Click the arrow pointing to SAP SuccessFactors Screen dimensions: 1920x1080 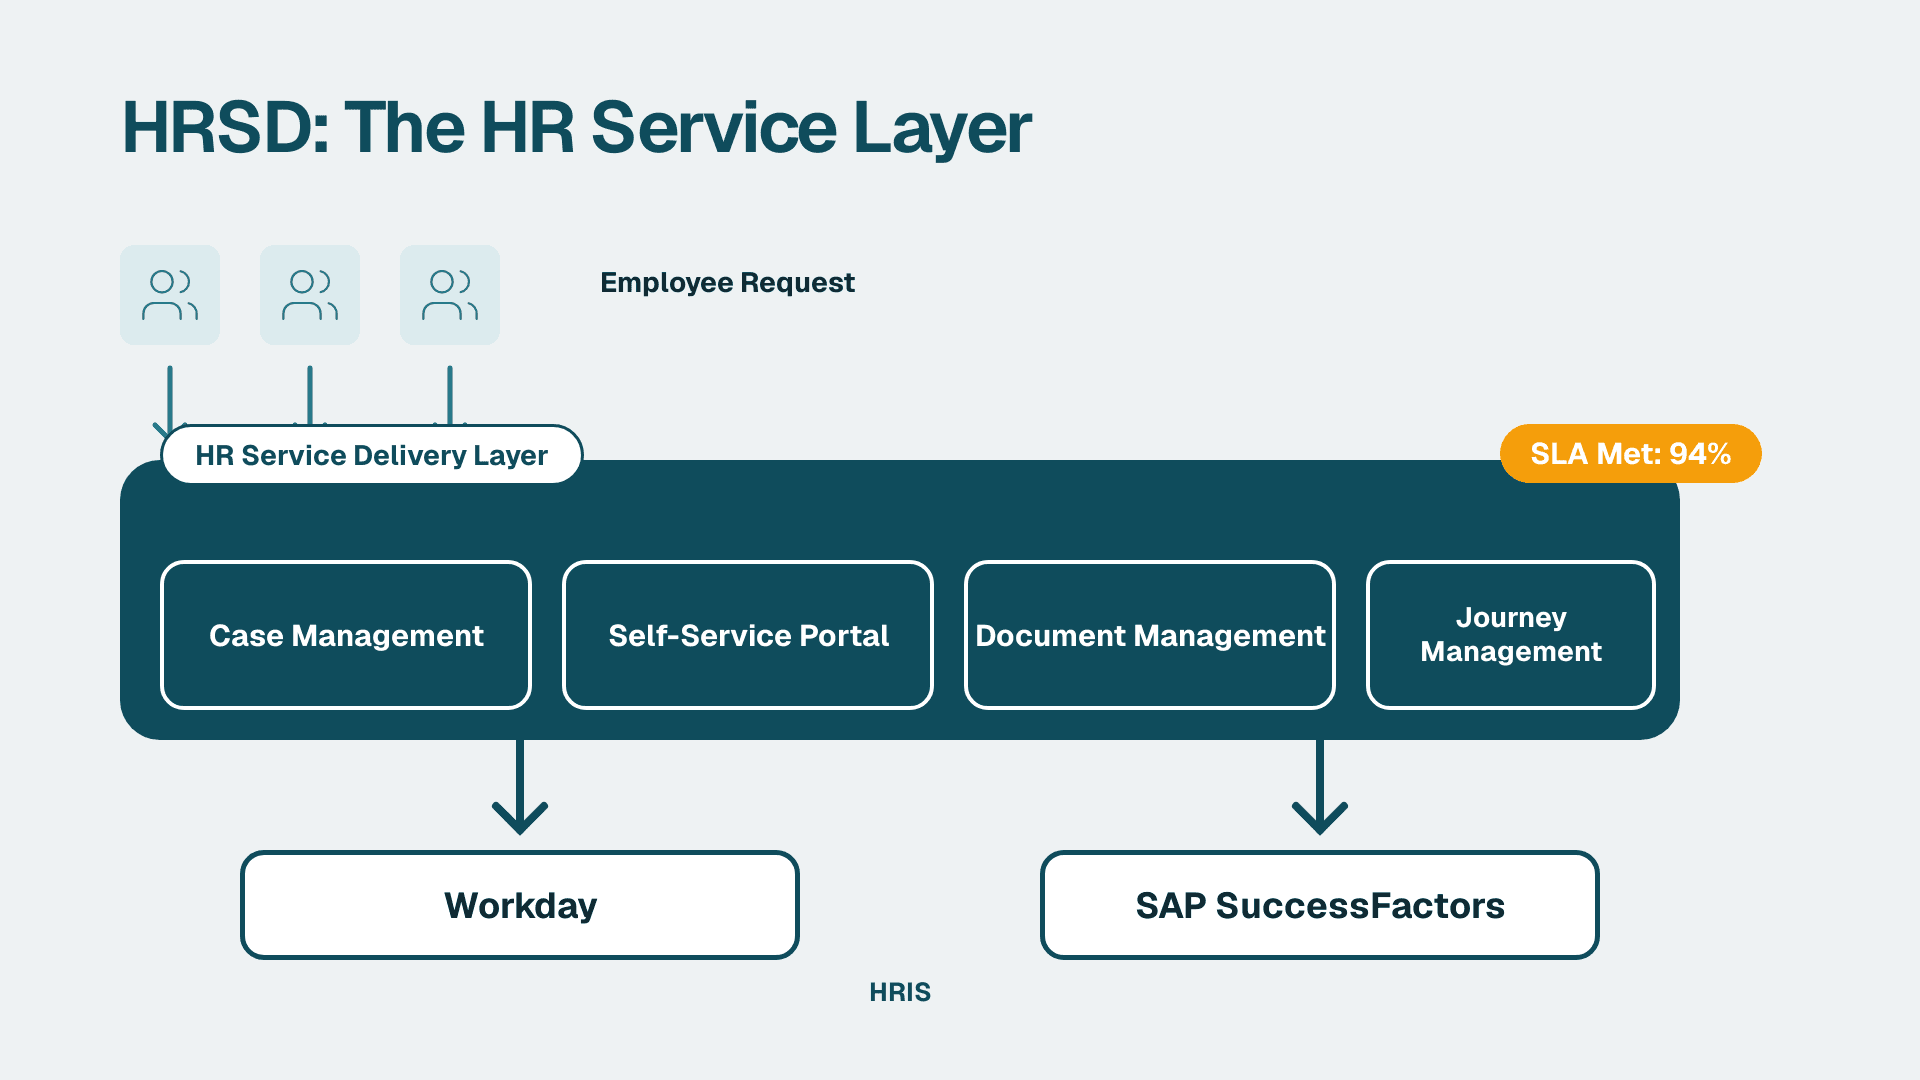pyautogui.click(x=1320, y=787)
